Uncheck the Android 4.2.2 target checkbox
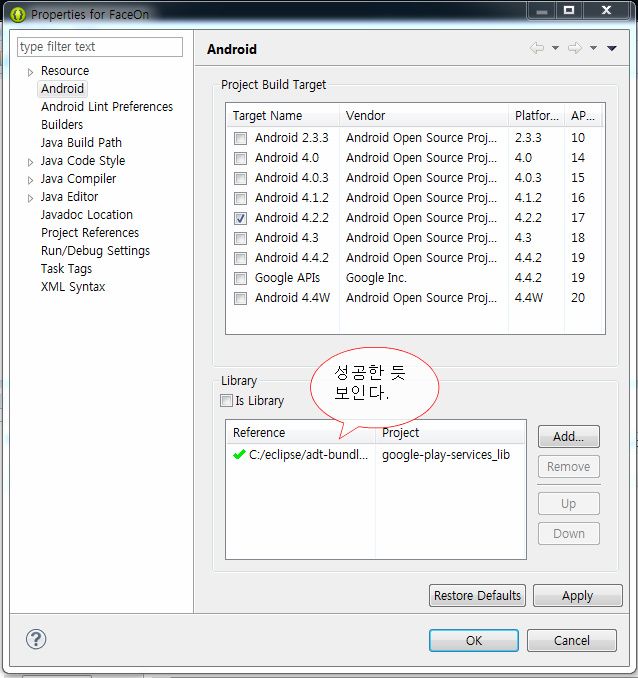The width and height of the screenshot is (638, 678). 240,218
